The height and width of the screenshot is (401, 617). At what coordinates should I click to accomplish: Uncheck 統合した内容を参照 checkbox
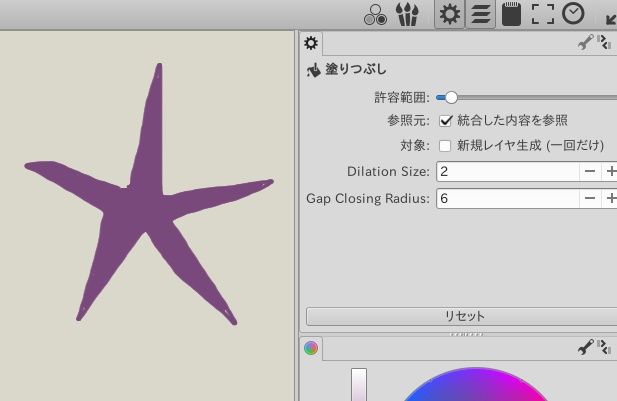pyautogui.click(x=445, y=120)
